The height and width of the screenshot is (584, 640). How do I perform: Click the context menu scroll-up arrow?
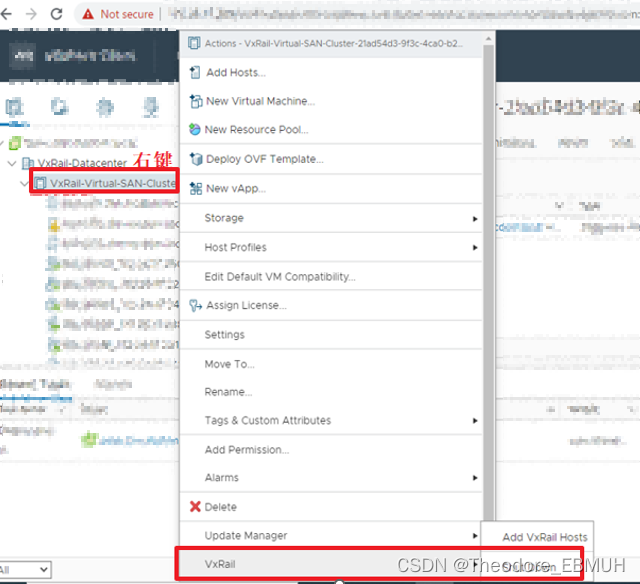488,39
